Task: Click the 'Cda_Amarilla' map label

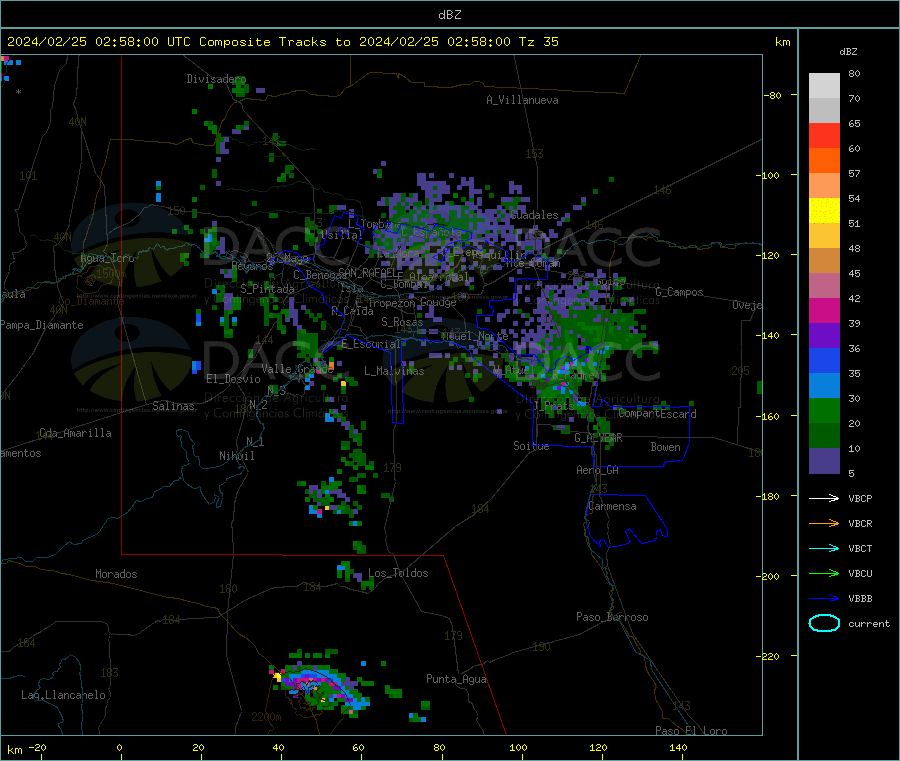Action: (x=75, y=433)
